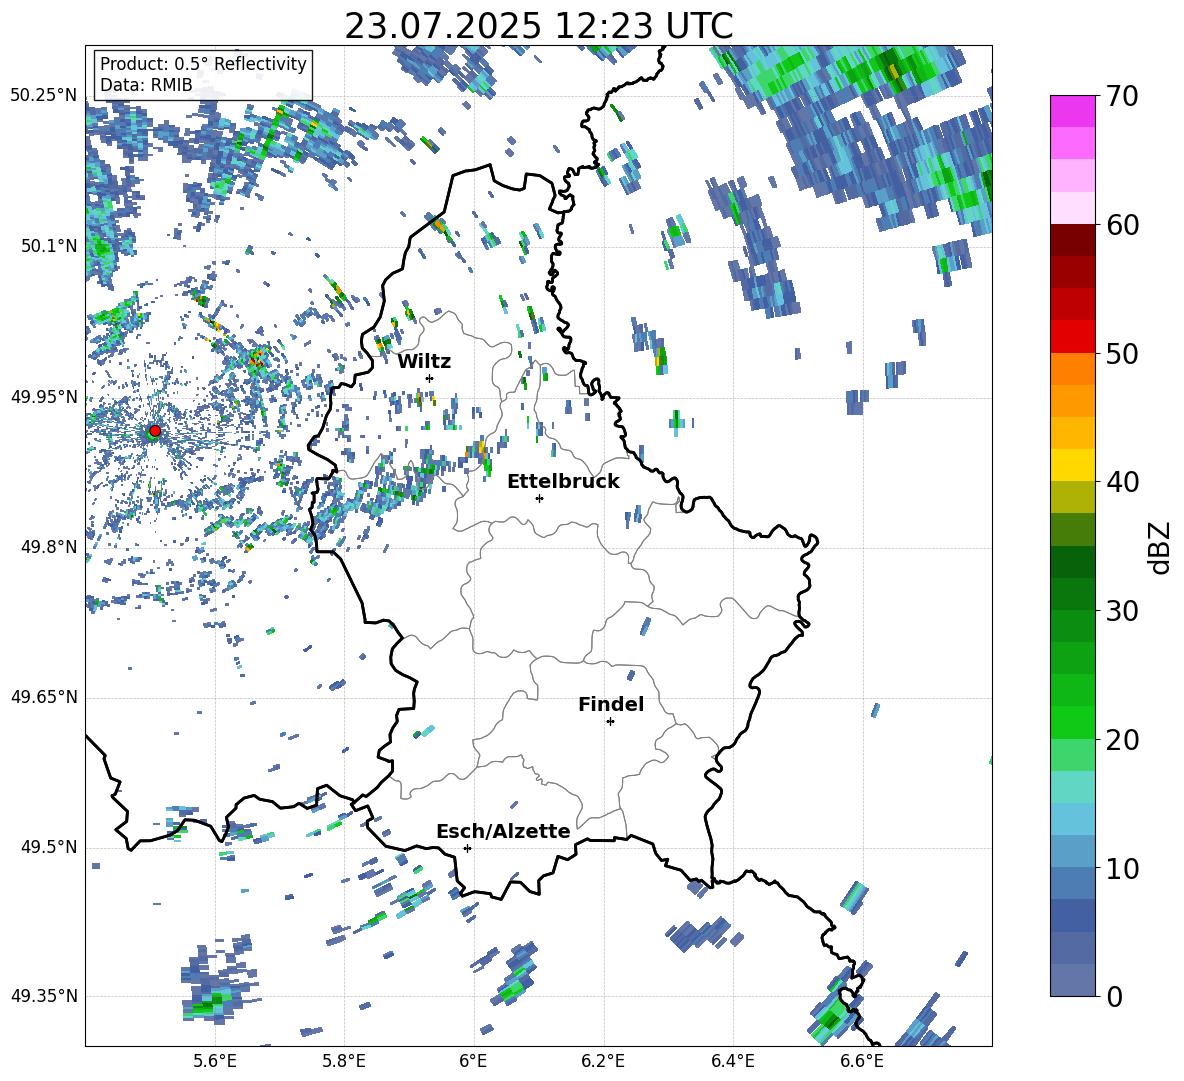Click the Data: RMIB text
The height and width of the screenshot is (1081, 1184).
coord(146,85)
